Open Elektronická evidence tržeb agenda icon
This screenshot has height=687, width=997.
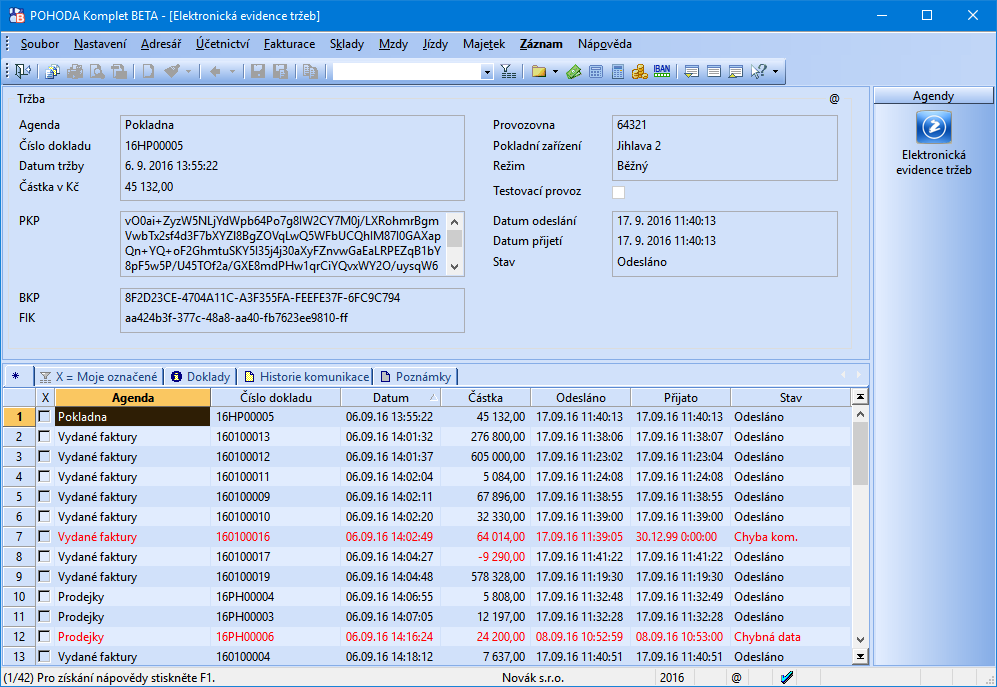pyautogui.click(x=933, y=127)
